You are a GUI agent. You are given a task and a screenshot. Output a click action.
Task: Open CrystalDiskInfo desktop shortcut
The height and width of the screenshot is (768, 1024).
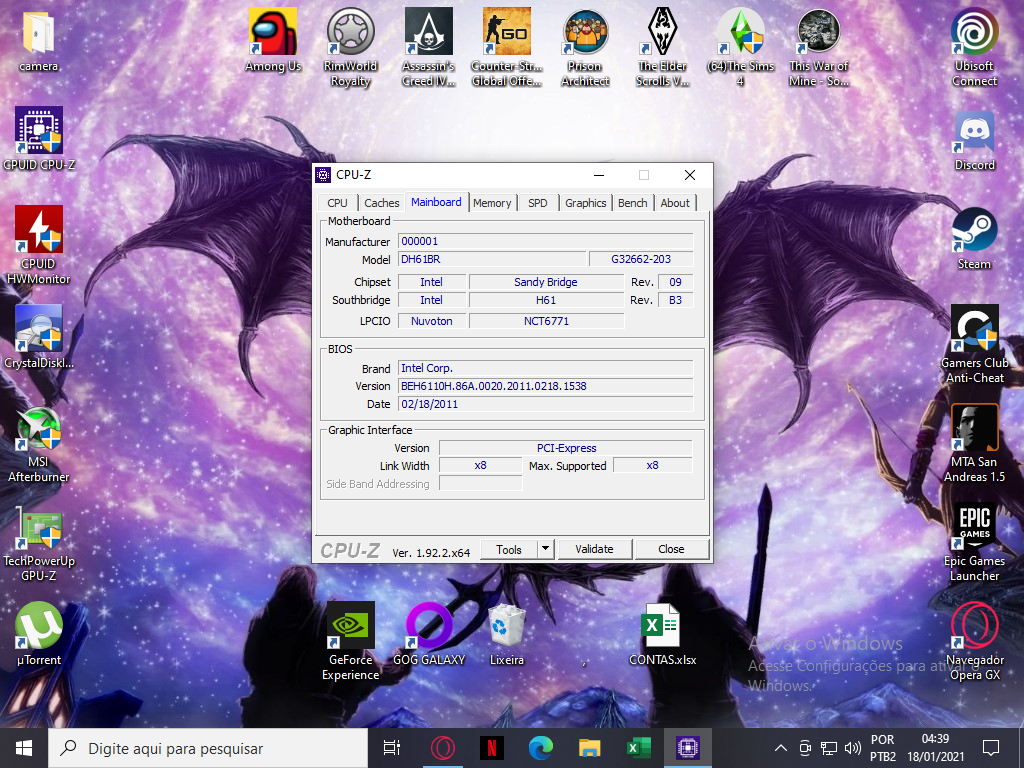pyautogui.click(x=39, y=338)
